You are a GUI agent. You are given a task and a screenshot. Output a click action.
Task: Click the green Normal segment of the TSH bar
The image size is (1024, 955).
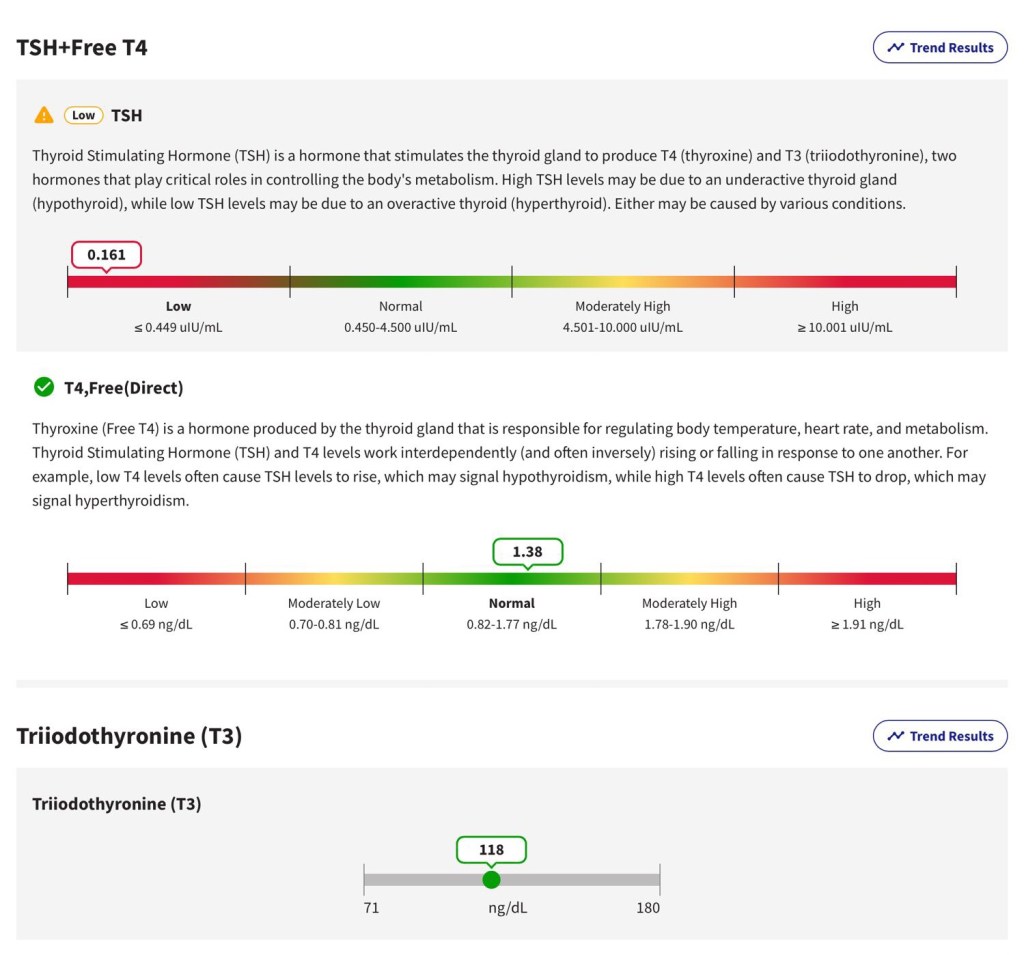[400, 282]
